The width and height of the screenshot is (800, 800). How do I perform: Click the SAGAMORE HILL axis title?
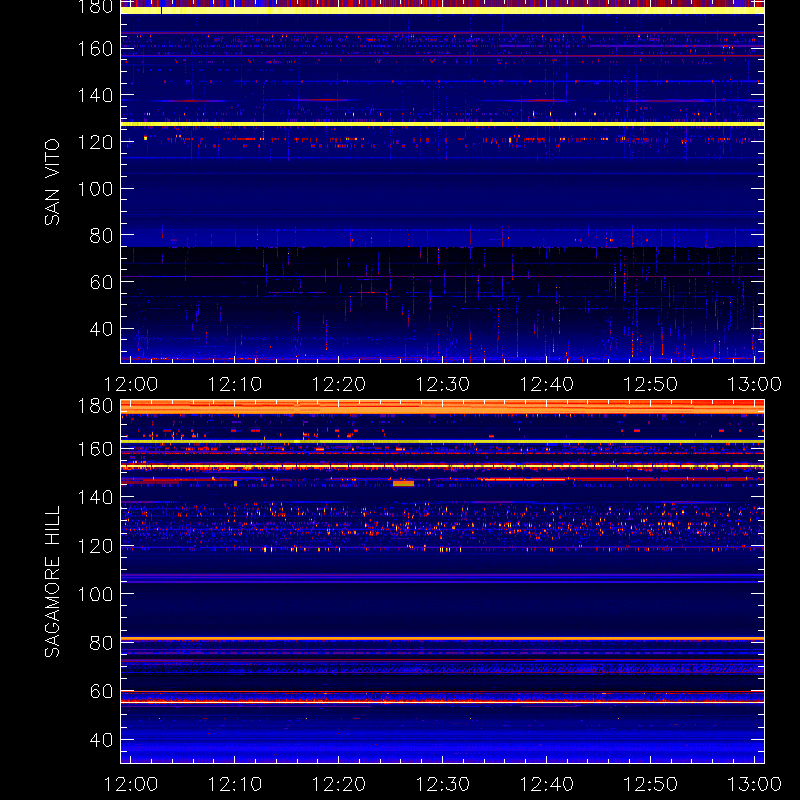point(52,581)
